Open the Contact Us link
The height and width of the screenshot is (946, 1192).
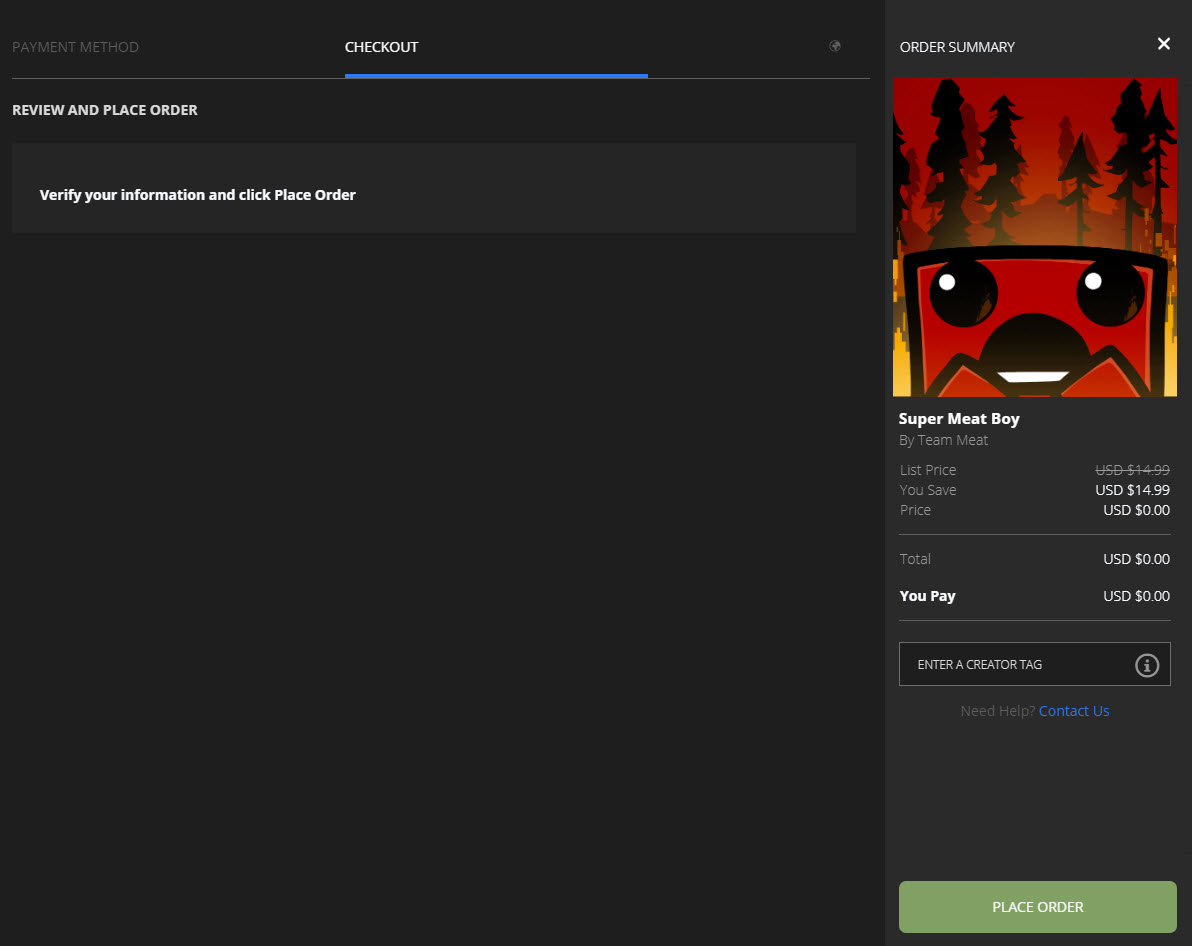[x=1074, y=711]
